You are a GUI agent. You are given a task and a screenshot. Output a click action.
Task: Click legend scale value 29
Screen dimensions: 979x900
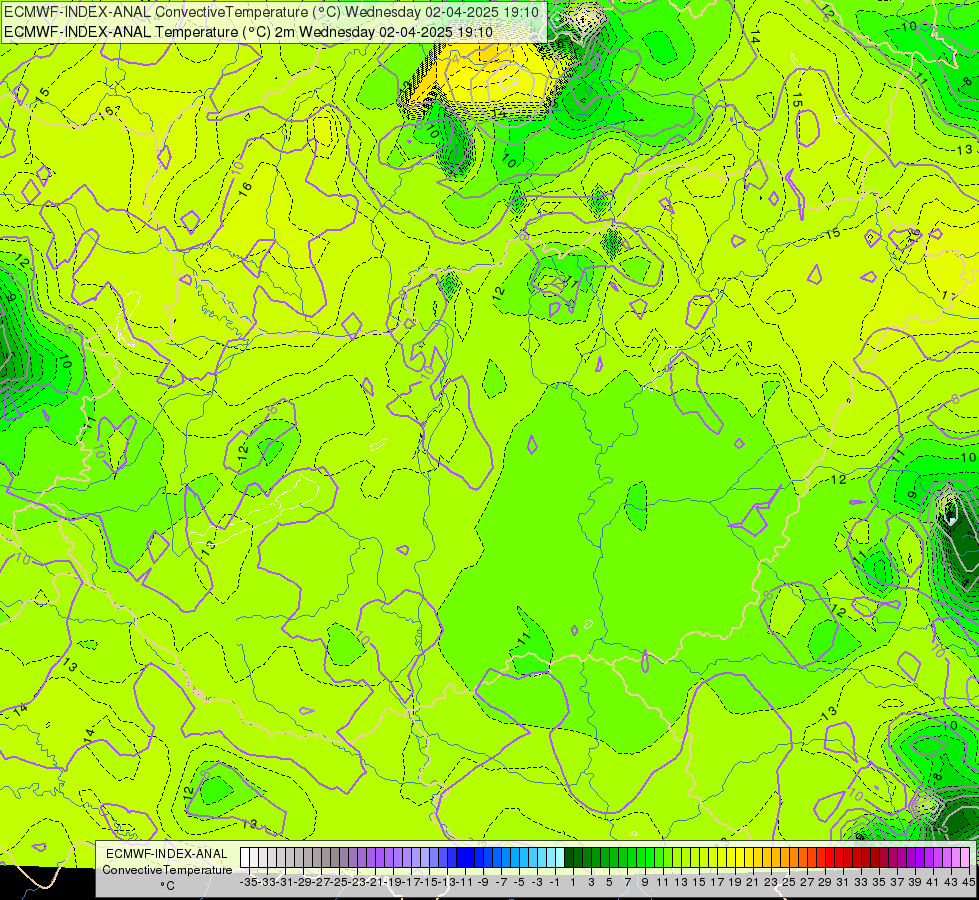pyautogui.click(x=825, y=883)
